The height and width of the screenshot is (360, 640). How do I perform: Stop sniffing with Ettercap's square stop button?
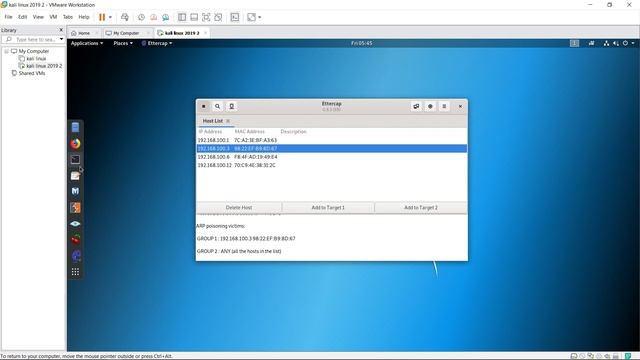pyautogui.click(x=204, y=106)
